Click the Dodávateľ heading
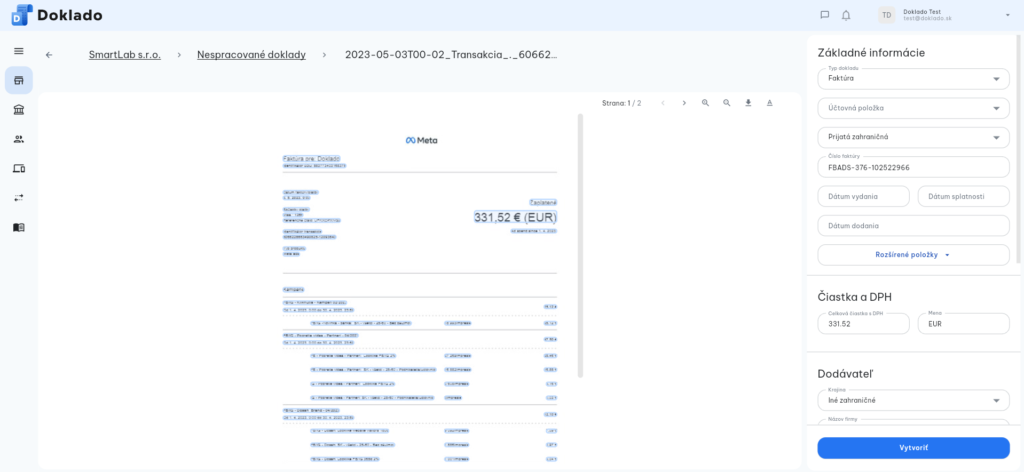Screen dimensions: 1024x472 (845, 373)
